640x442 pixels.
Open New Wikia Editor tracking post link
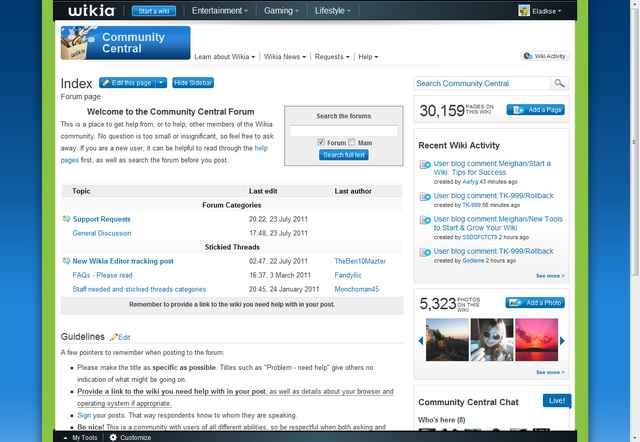(x=123, y=261)
